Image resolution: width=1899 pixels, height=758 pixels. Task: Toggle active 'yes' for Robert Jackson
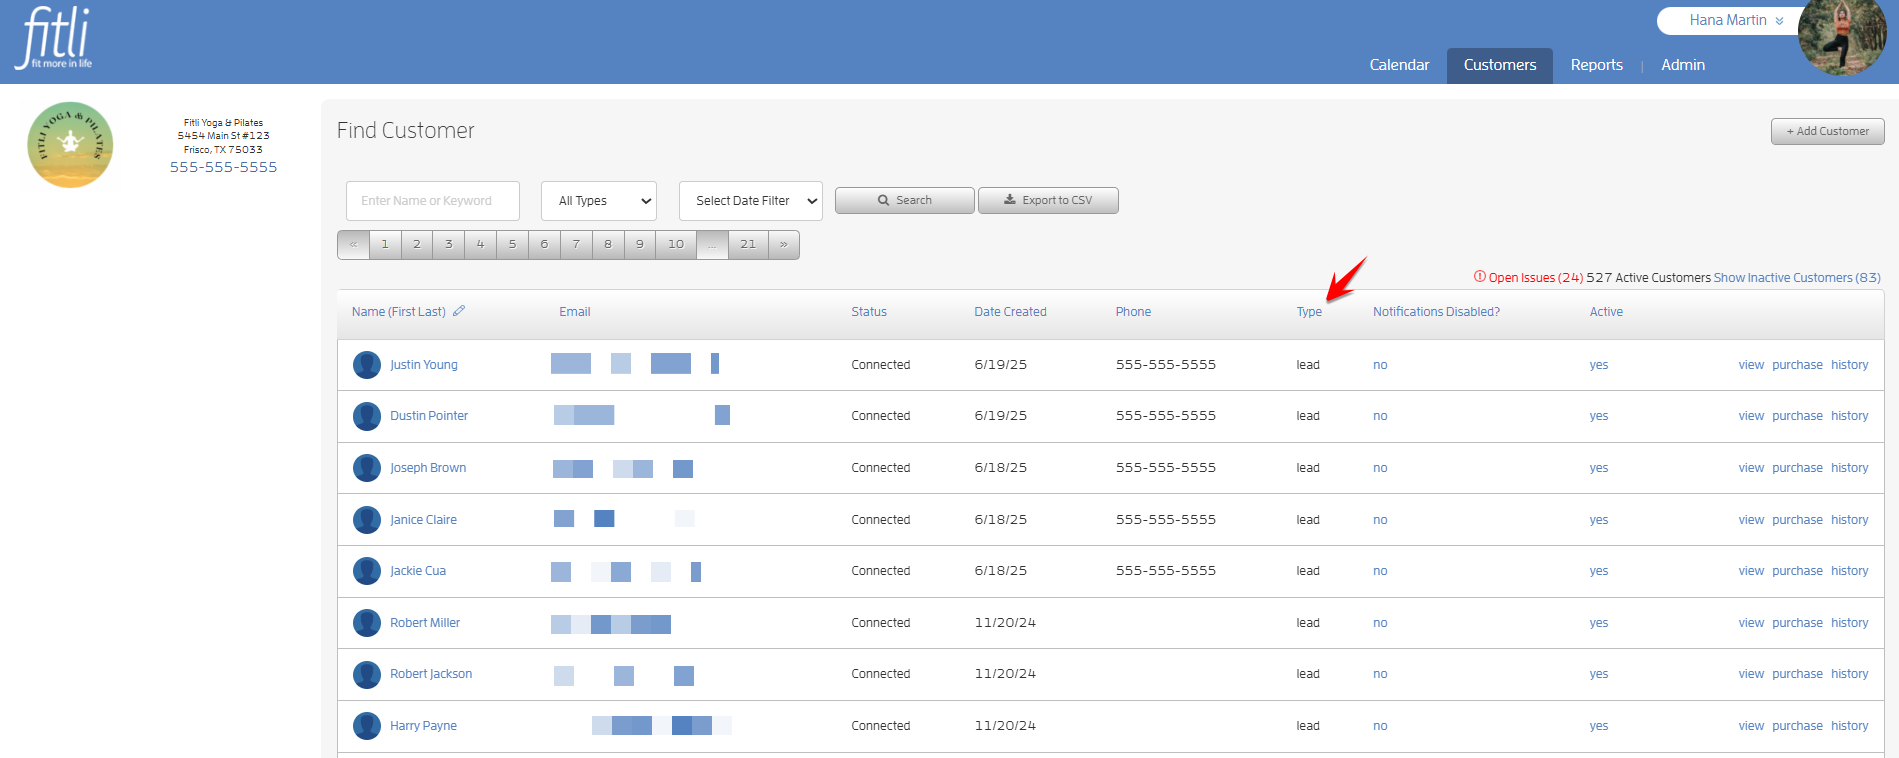point(1599,674)
